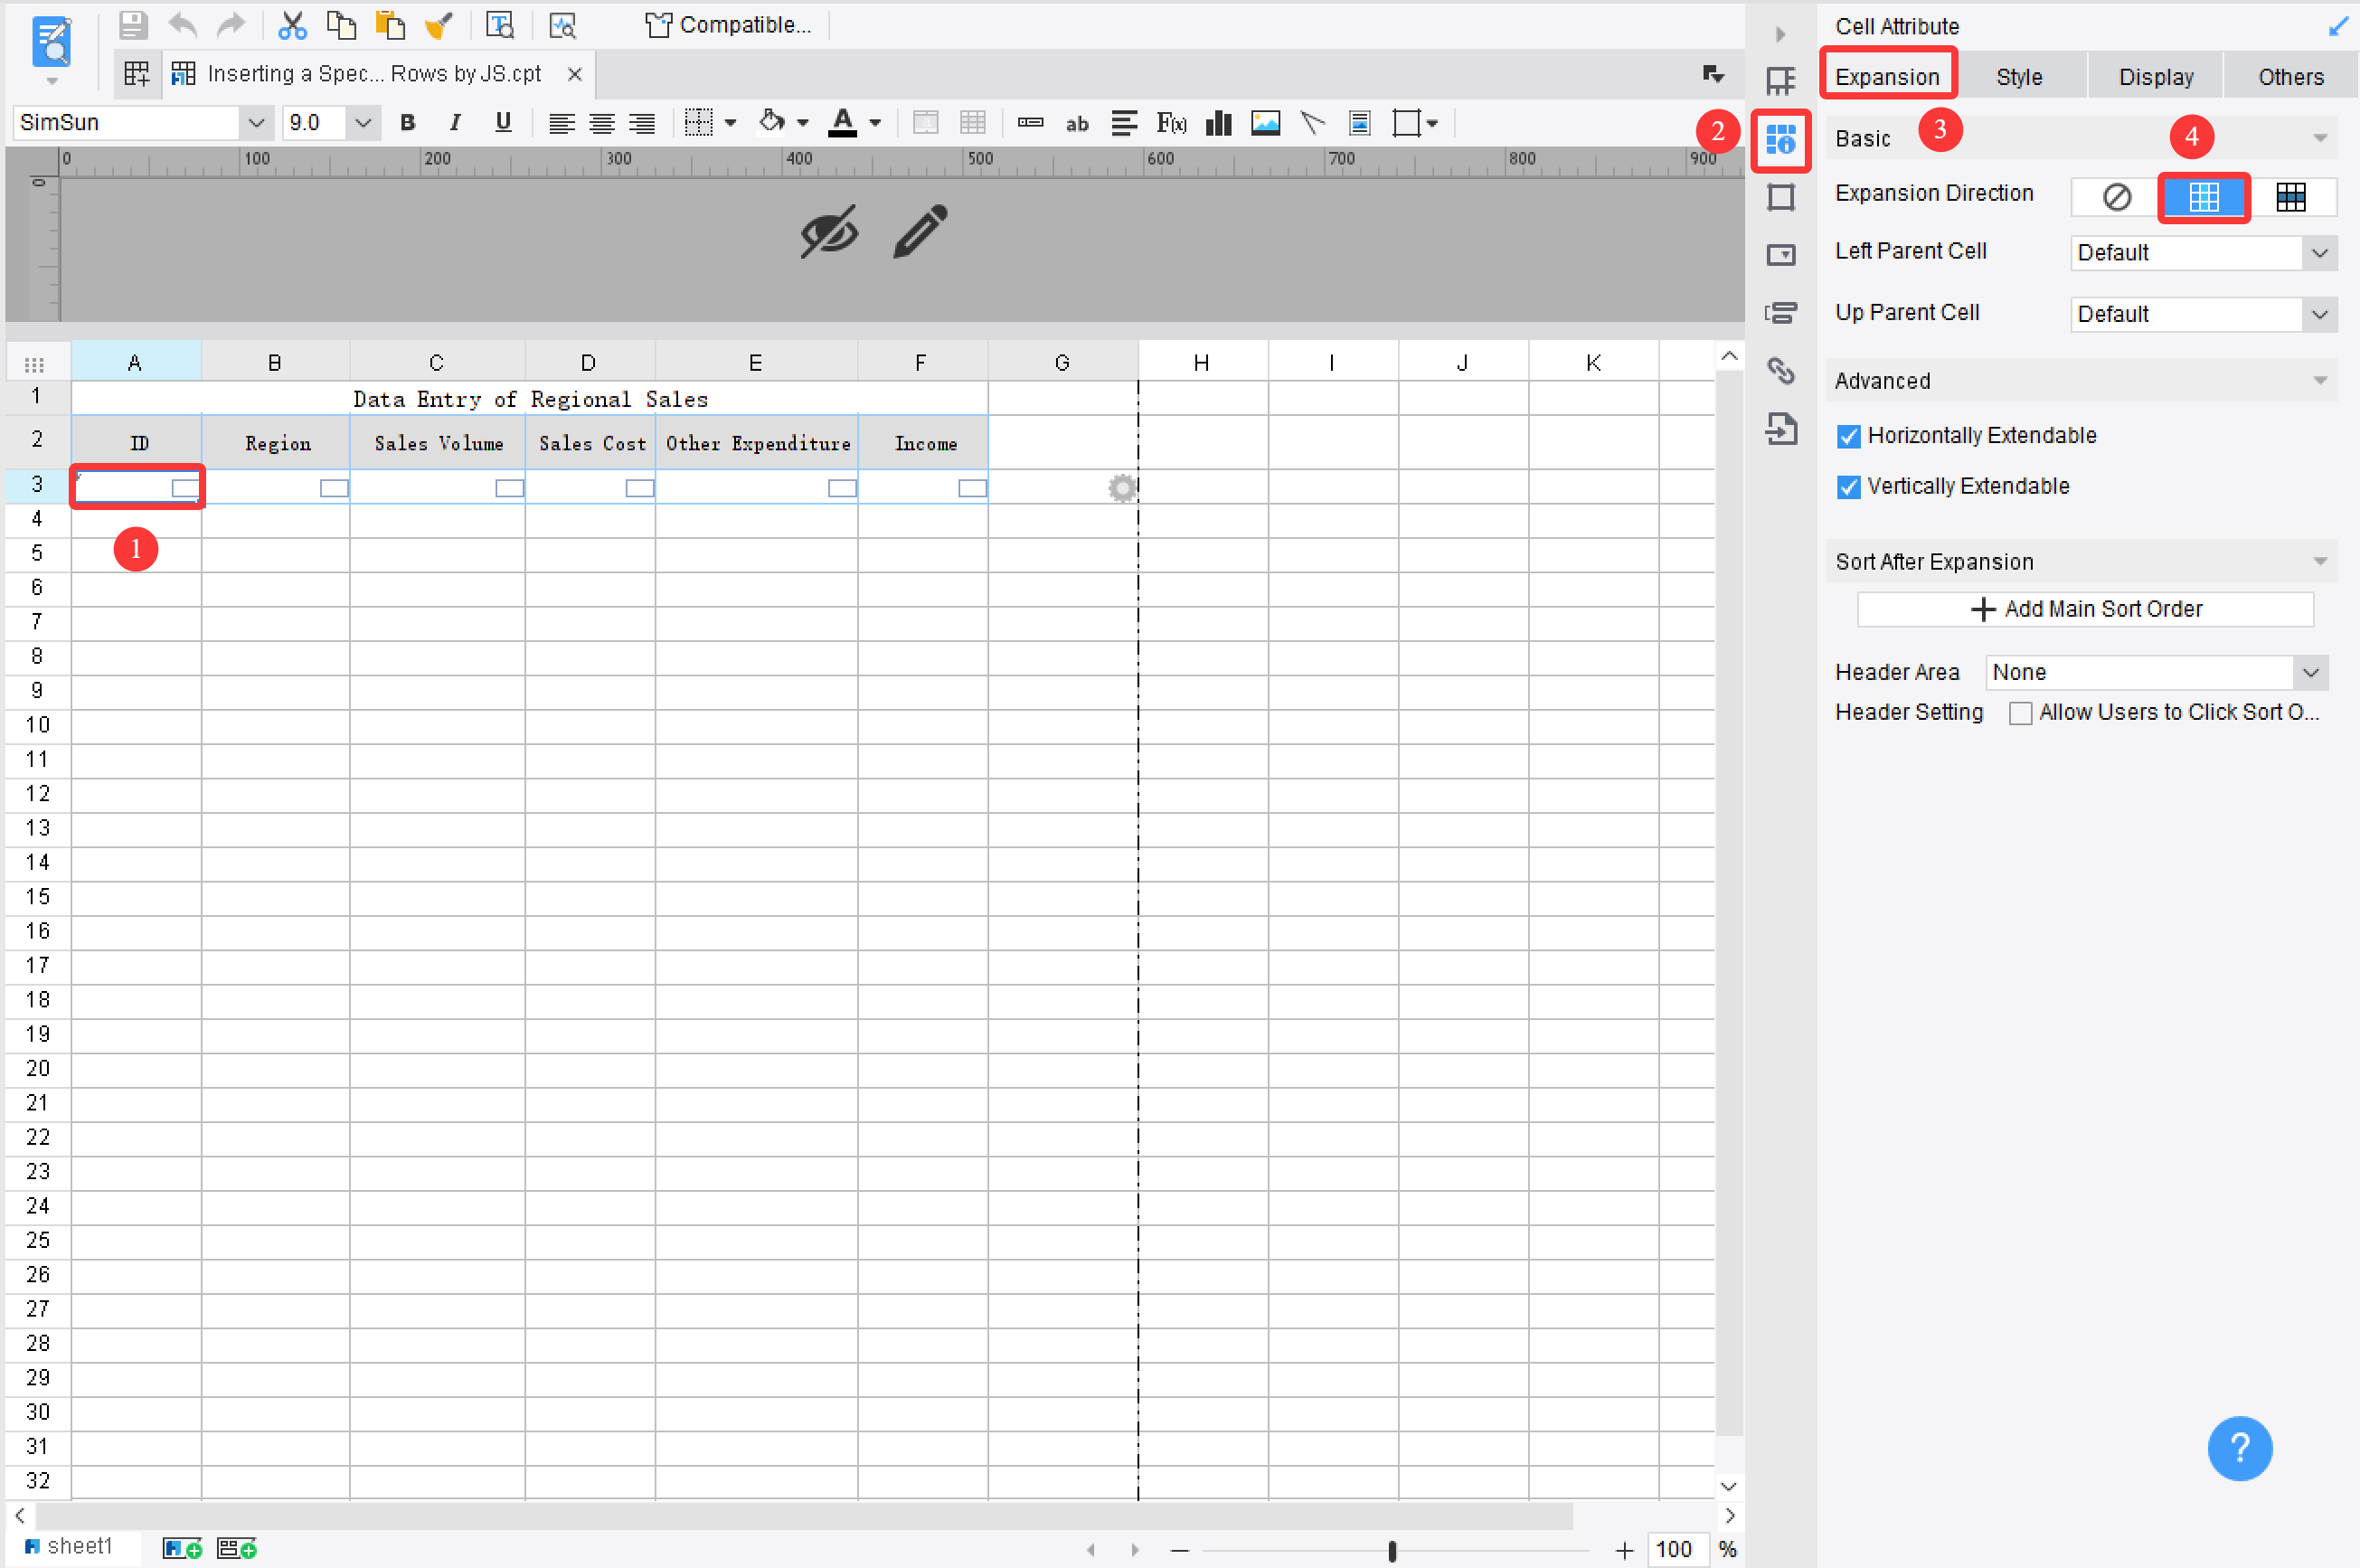Switch to the Style tab

click(x=2020, y=75)
